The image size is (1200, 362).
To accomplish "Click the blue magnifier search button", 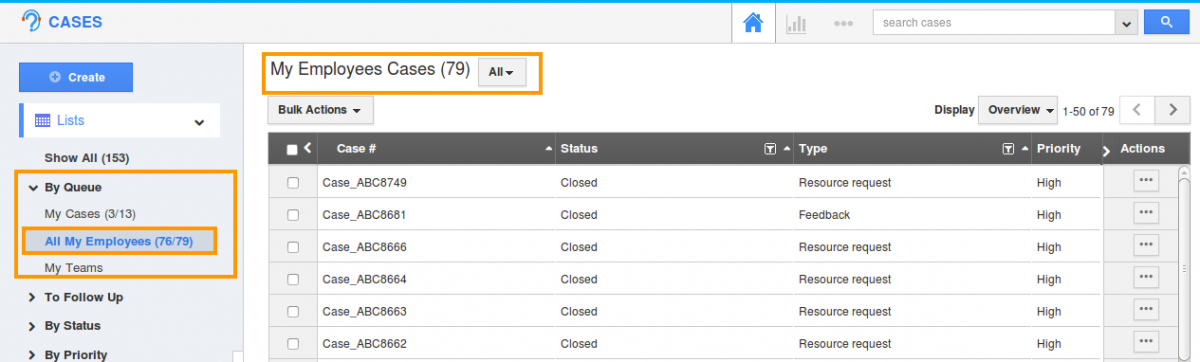I will (1164, 22).
